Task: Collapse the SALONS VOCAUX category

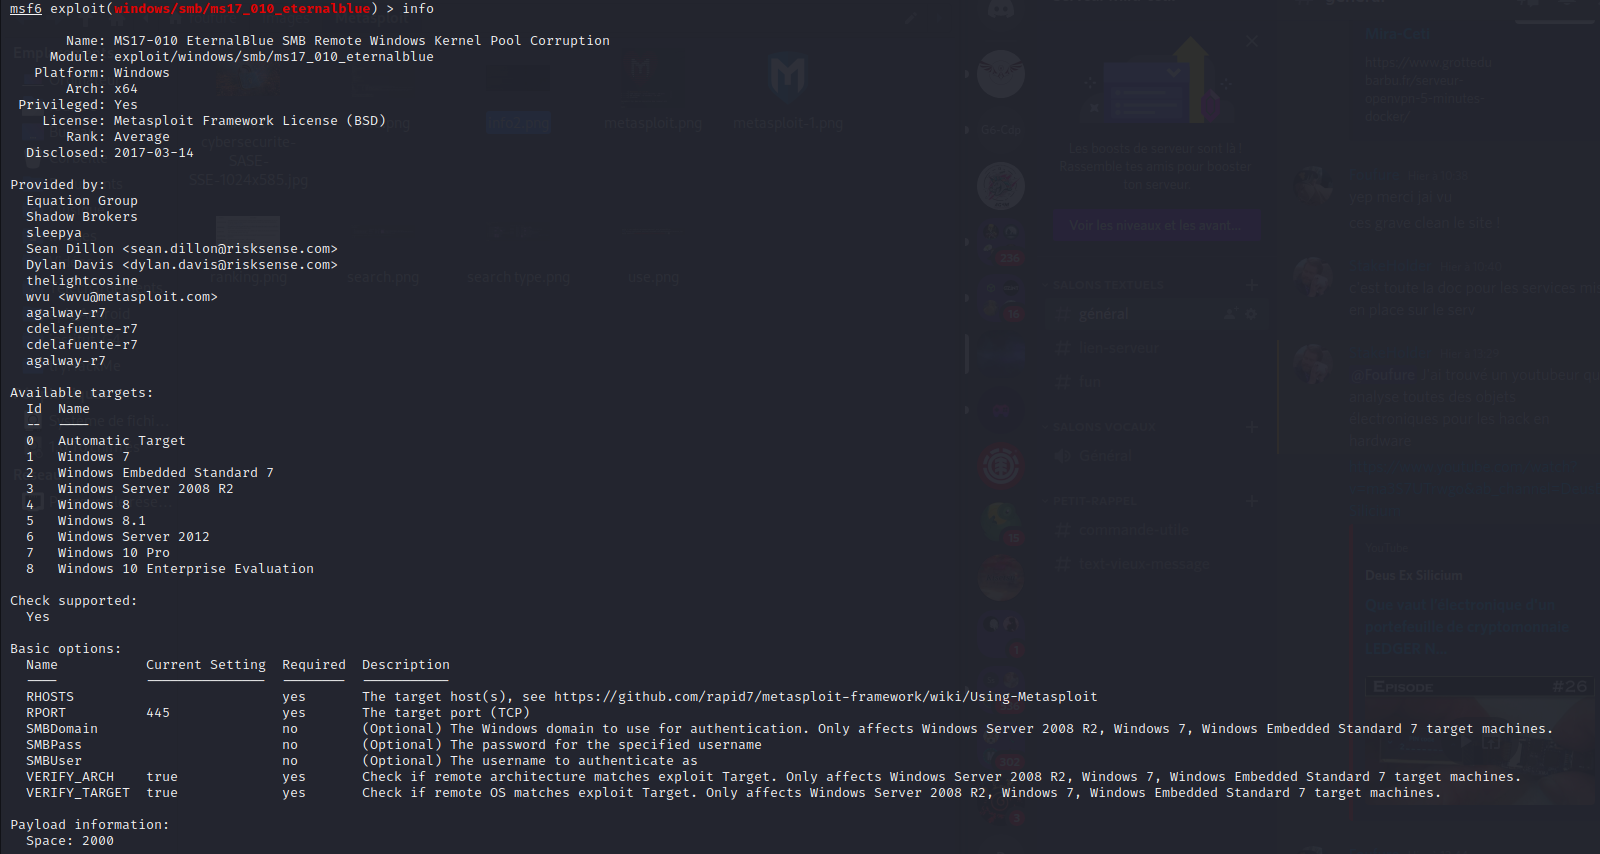Action: pyautogui.click(x=1104, y=427)
